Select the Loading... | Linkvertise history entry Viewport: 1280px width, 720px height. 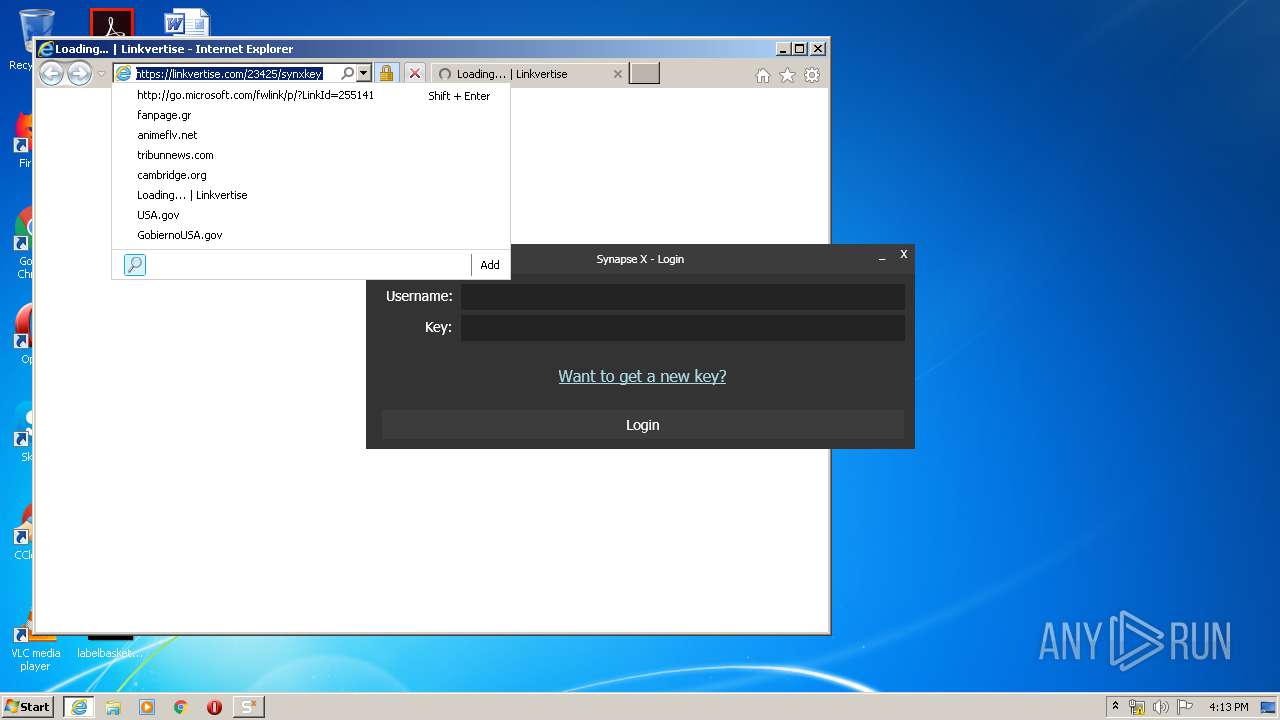[311, 195]
